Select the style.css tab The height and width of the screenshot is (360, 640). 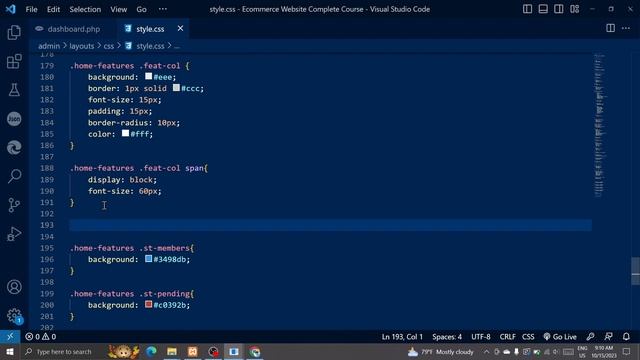click(150, 29)
